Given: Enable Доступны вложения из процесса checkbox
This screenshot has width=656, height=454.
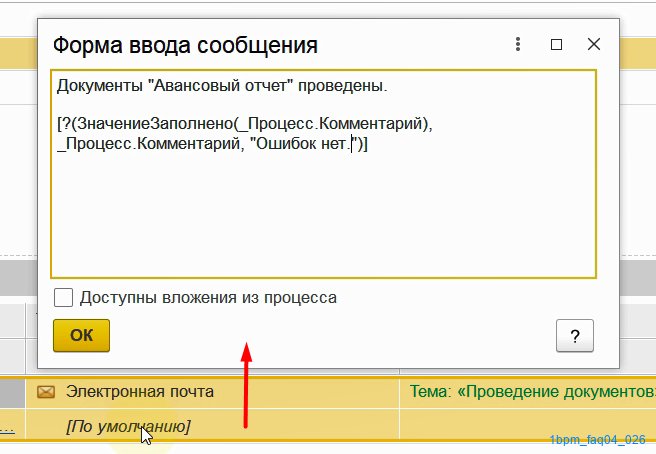Looking at the screenshot, I should click(x=63, y=298).
